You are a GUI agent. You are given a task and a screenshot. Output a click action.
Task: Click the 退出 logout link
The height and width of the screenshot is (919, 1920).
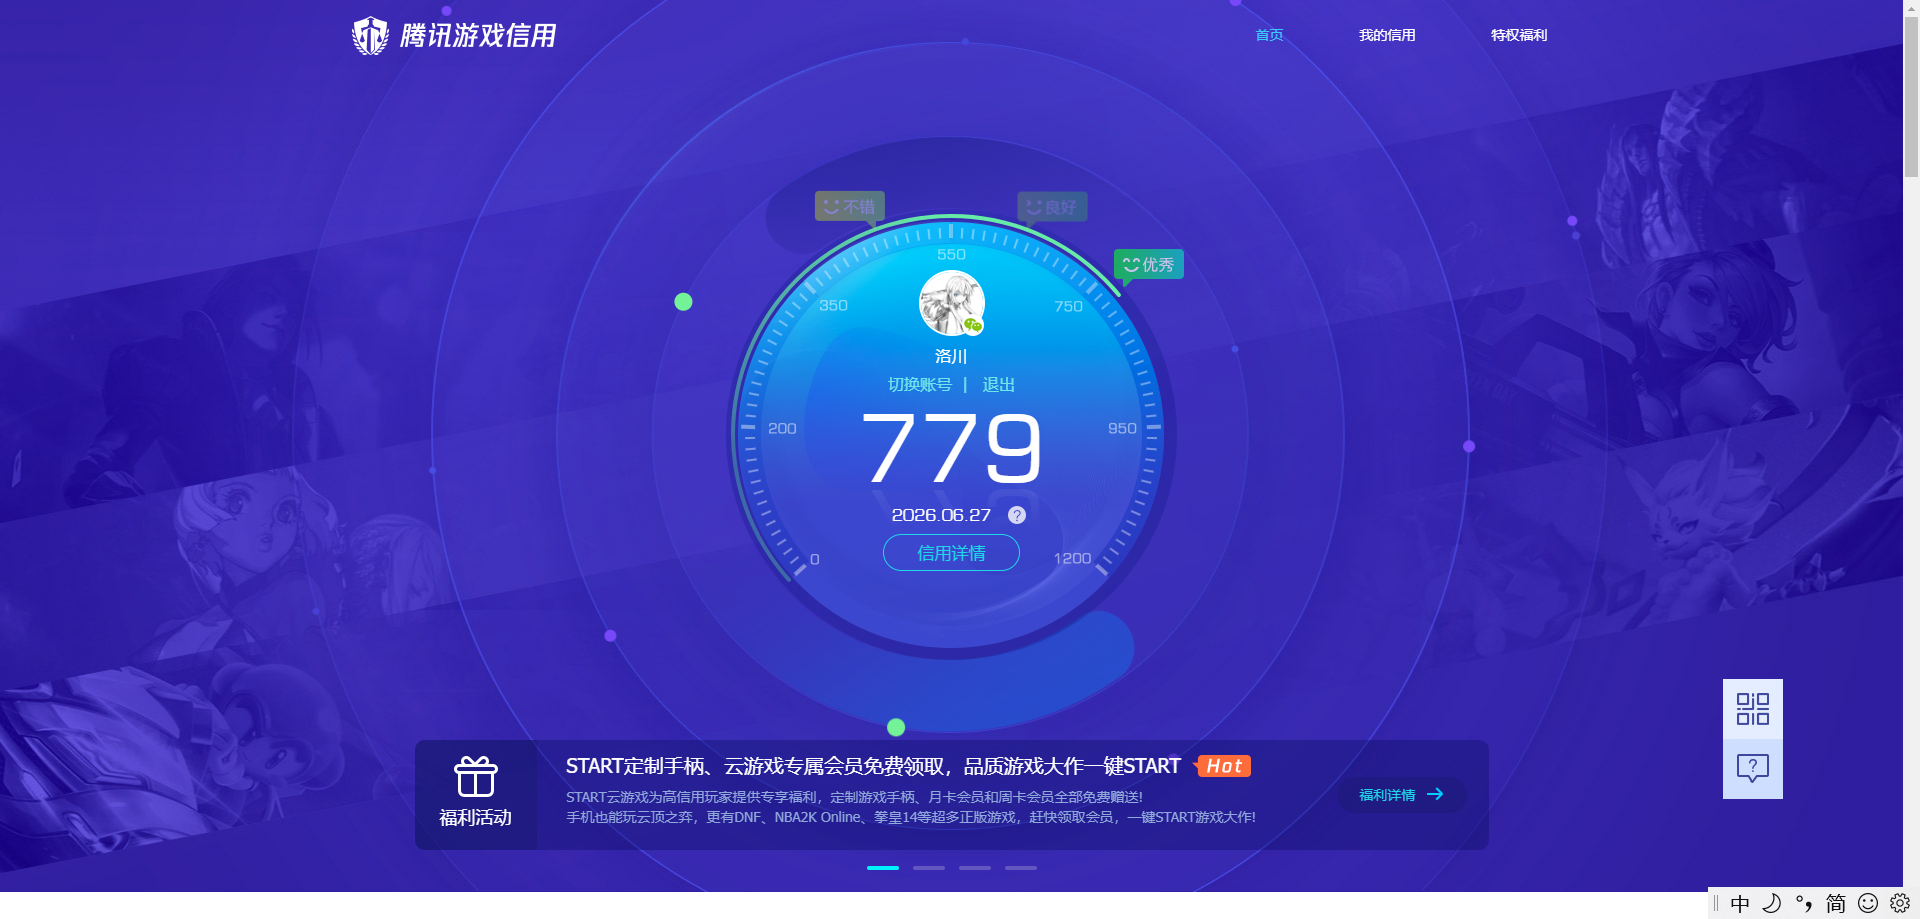point(998,385)
